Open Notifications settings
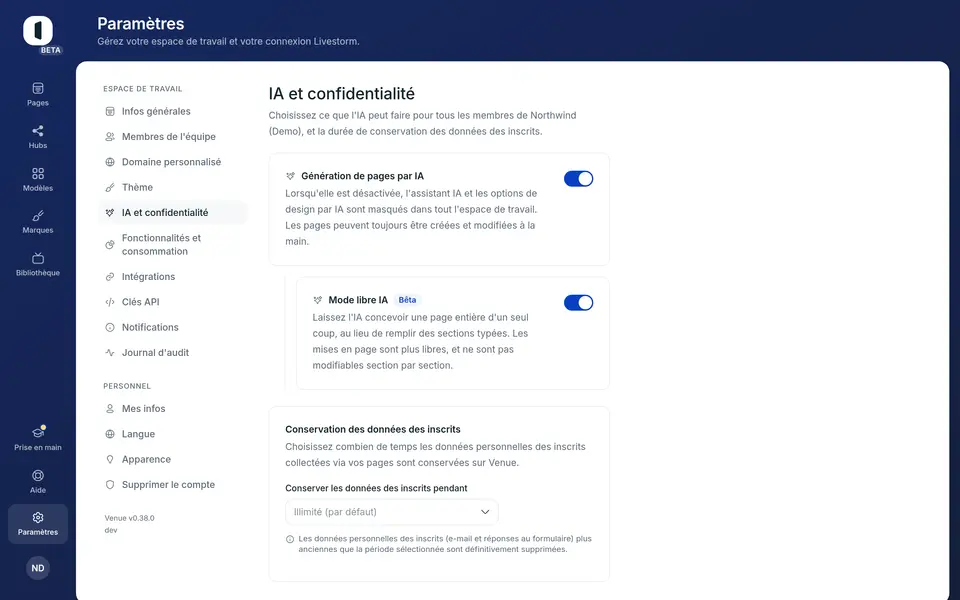 tap(173, 328)
